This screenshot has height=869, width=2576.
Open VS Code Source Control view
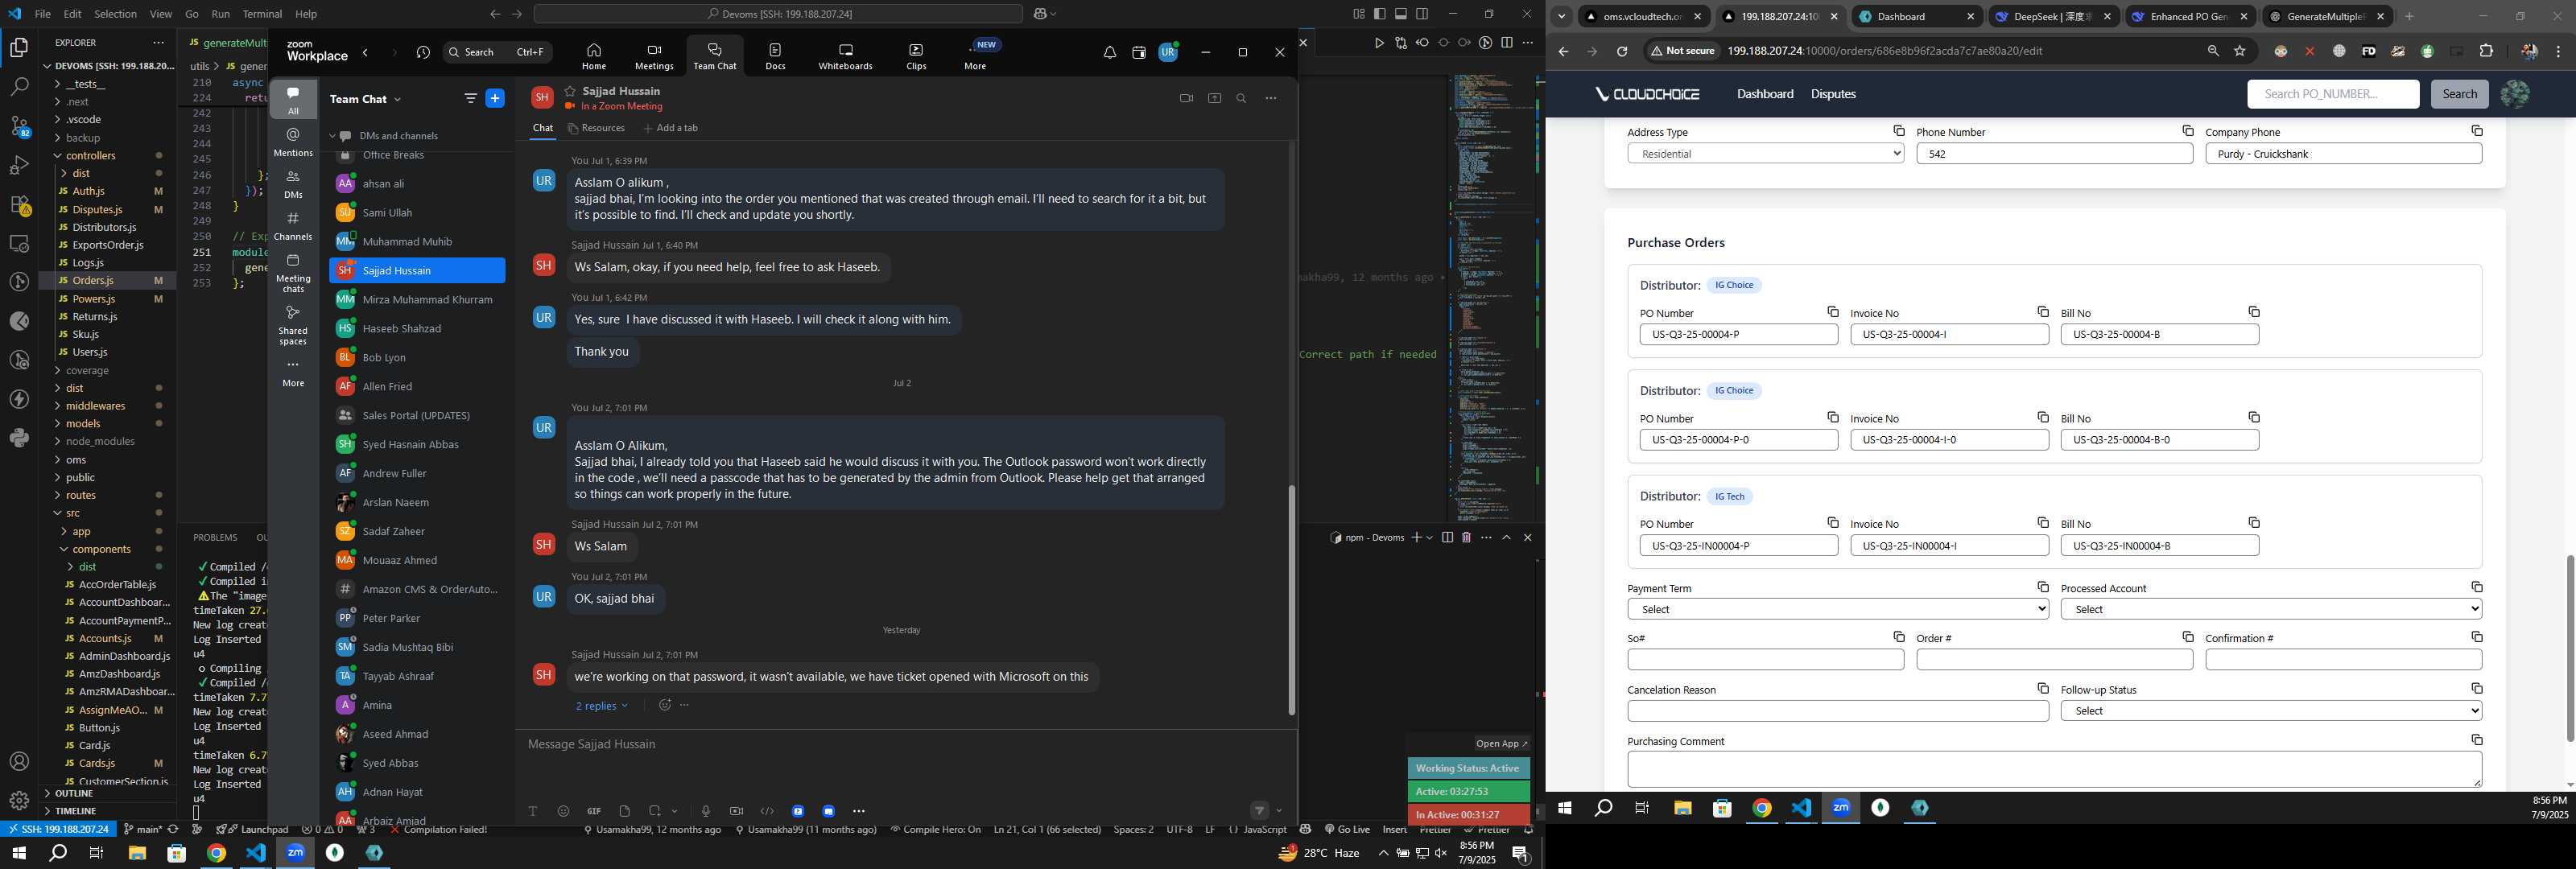[x=19, y=126]
